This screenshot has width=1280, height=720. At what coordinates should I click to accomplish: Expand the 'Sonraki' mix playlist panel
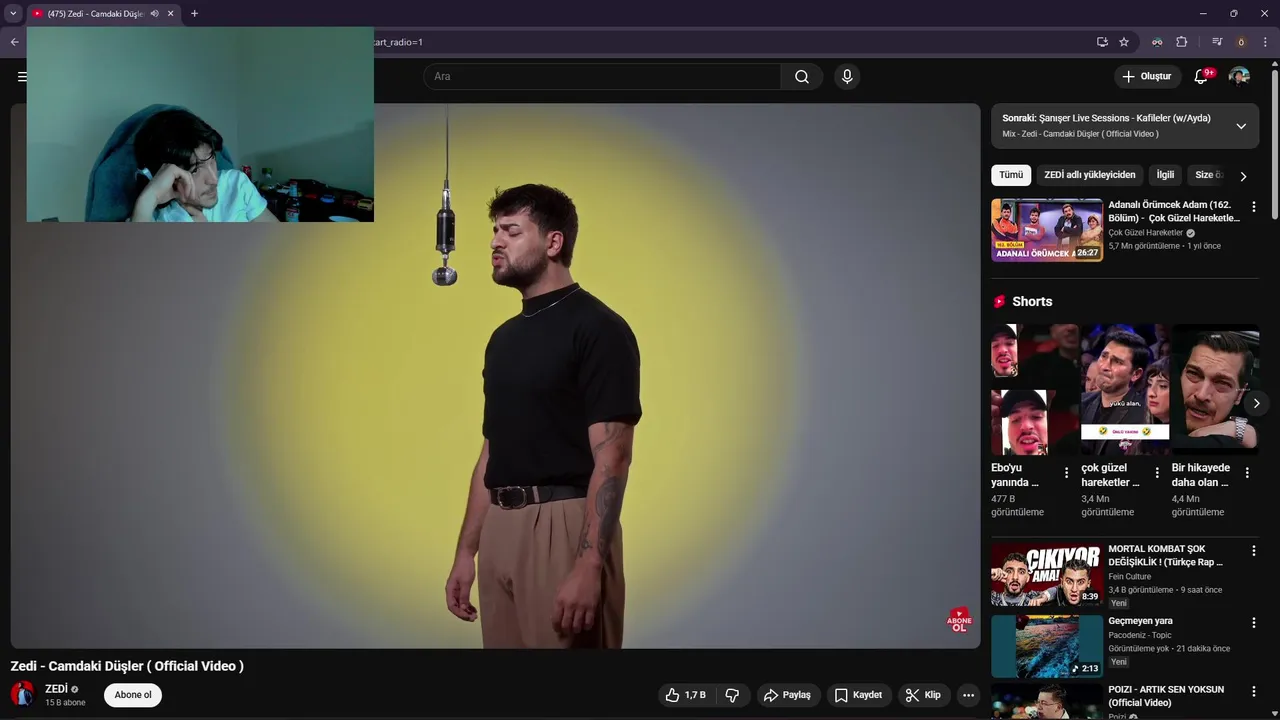1241,126
